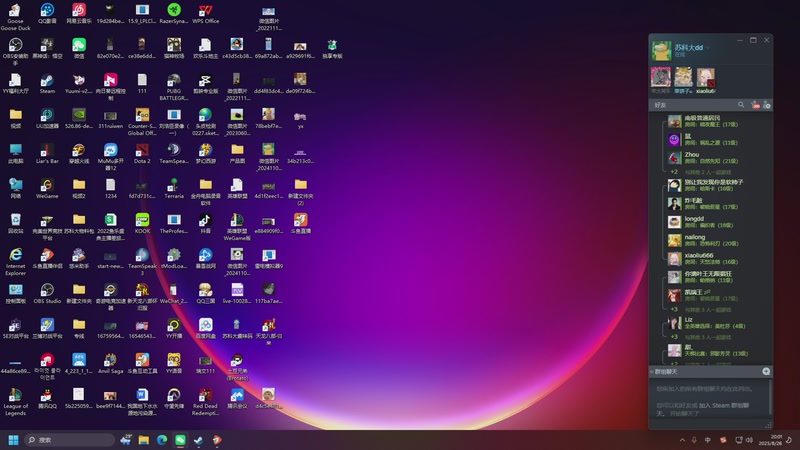
Task: Select the tModLoader desktop icon
Action: (174, 259)
